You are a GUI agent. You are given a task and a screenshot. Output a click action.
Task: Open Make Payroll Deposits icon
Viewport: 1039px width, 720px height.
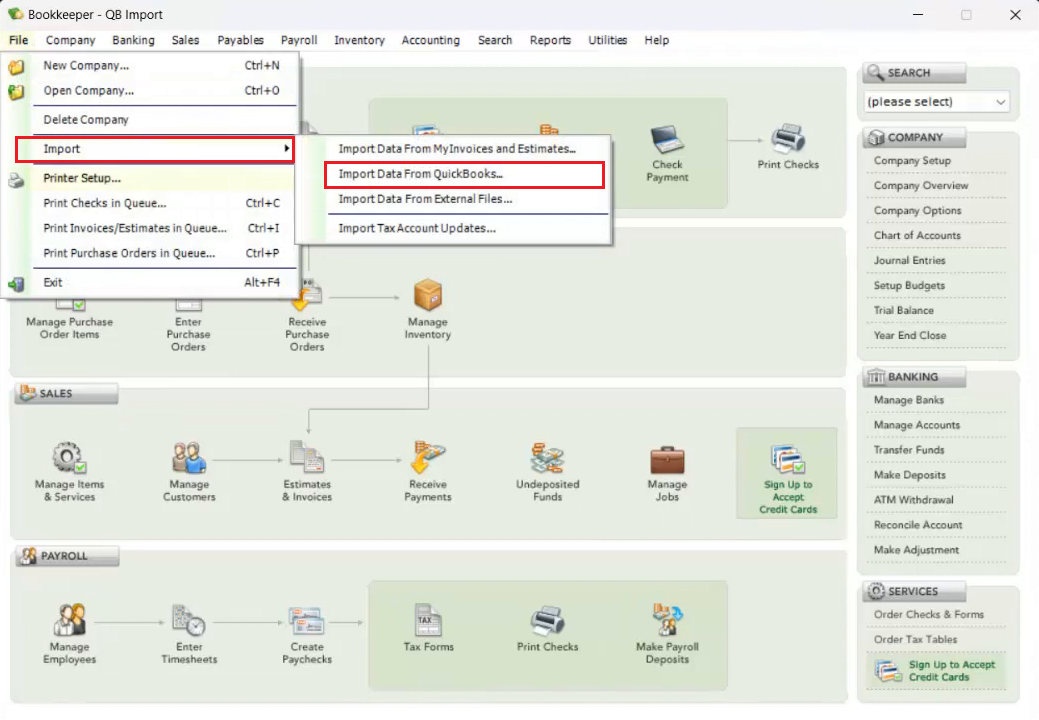[667, 619]
